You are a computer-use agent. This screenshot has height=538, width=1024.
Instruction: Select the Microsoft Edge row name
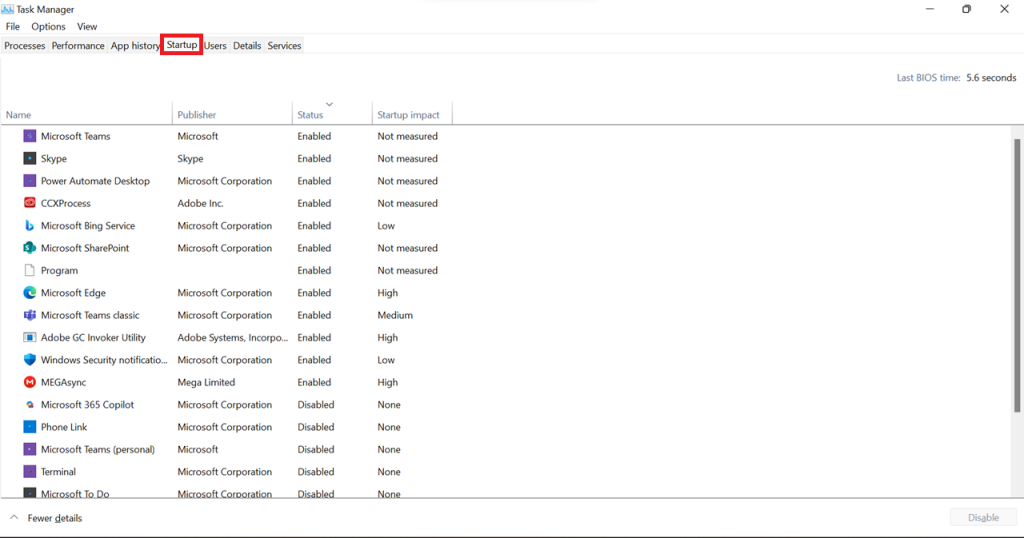tap(73, 293)
